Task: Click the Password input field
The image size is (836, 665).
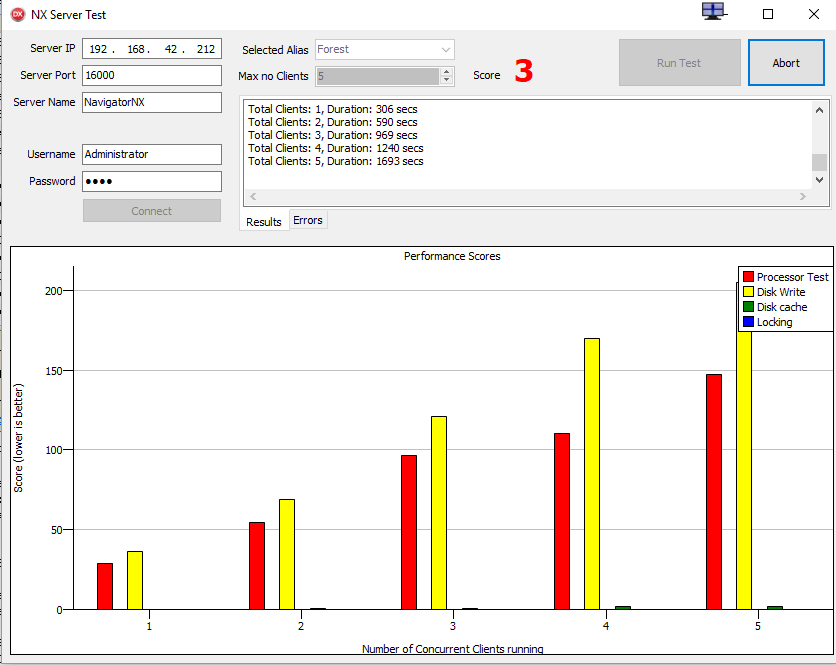Action: [152, 181]
